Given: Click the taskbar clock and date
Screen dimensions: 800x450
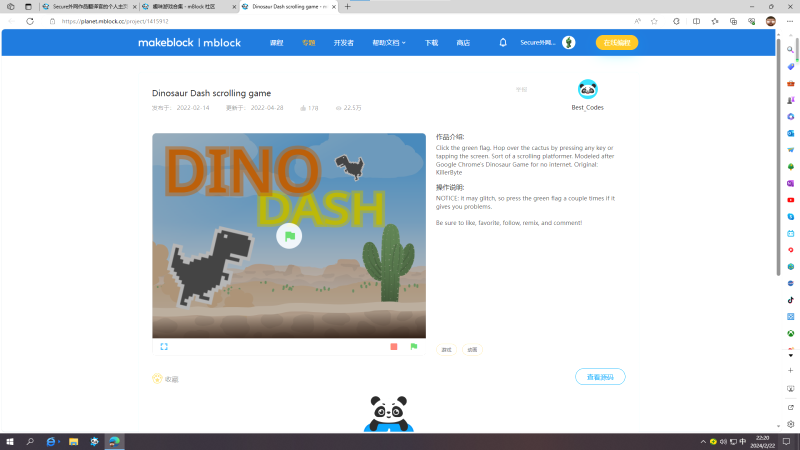Looking at the screenshot, I should tap(762, 442).
